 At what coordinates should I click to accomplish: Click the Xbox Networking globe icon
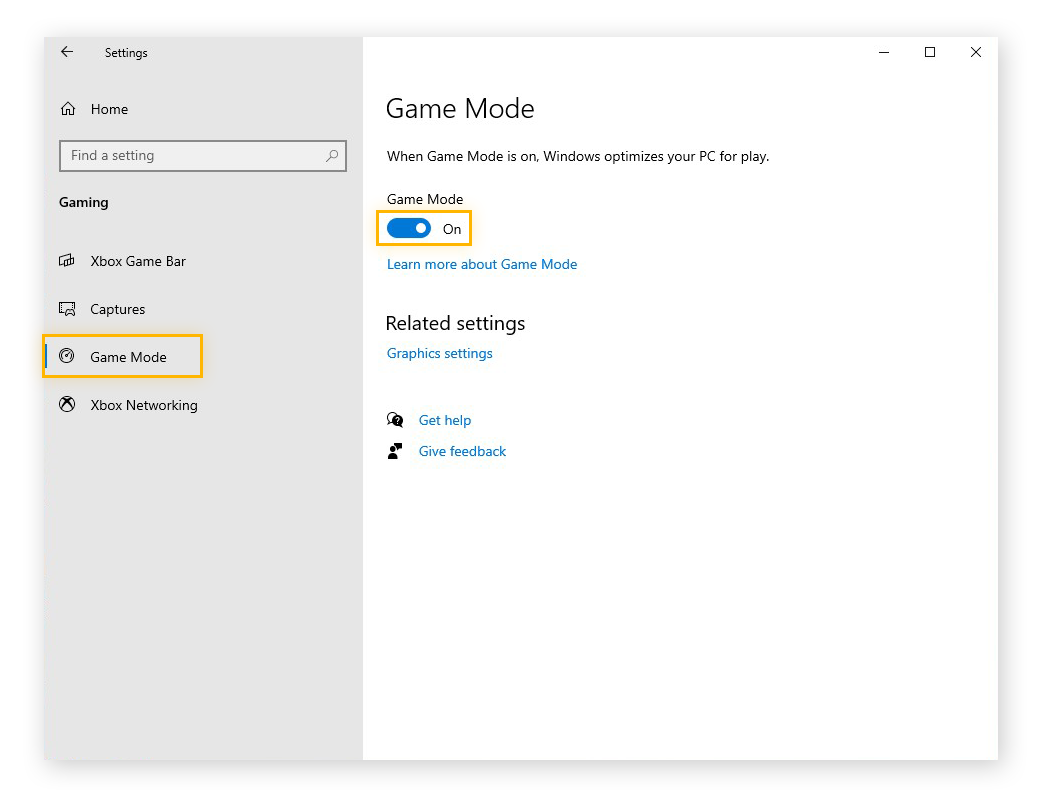67,404
